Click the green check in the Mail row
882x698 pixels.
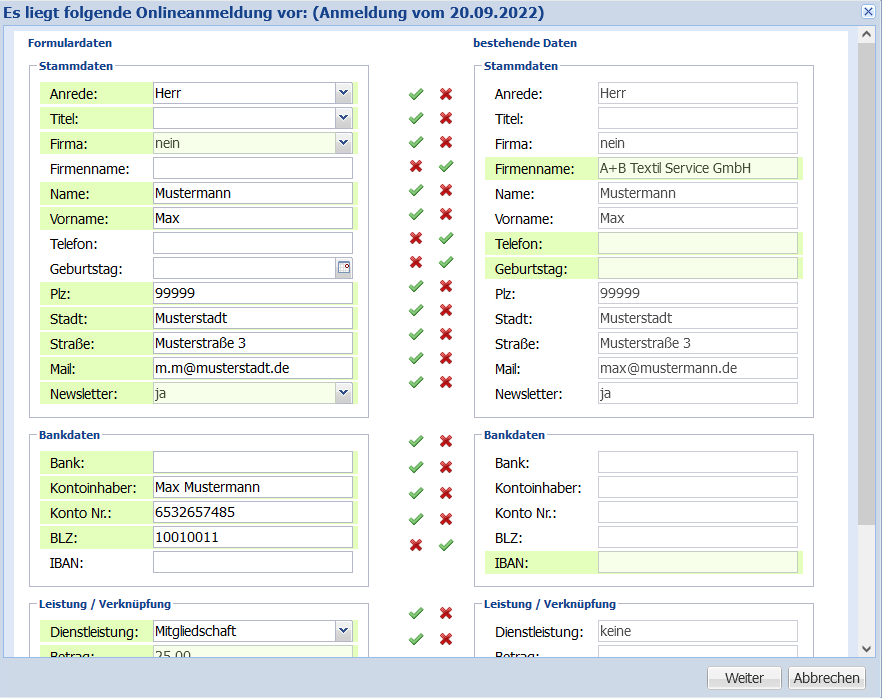click(416, 358)
